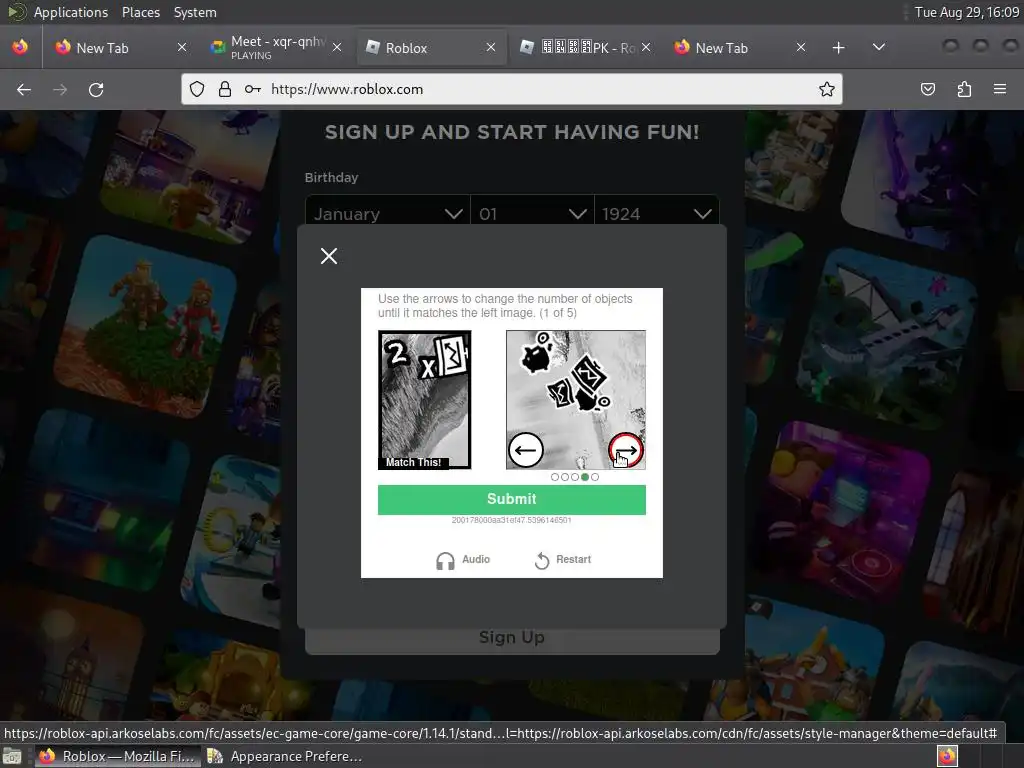Switch to the Audio challenge
This screenshot has width=1024, height=768.
tap(463, 560)
